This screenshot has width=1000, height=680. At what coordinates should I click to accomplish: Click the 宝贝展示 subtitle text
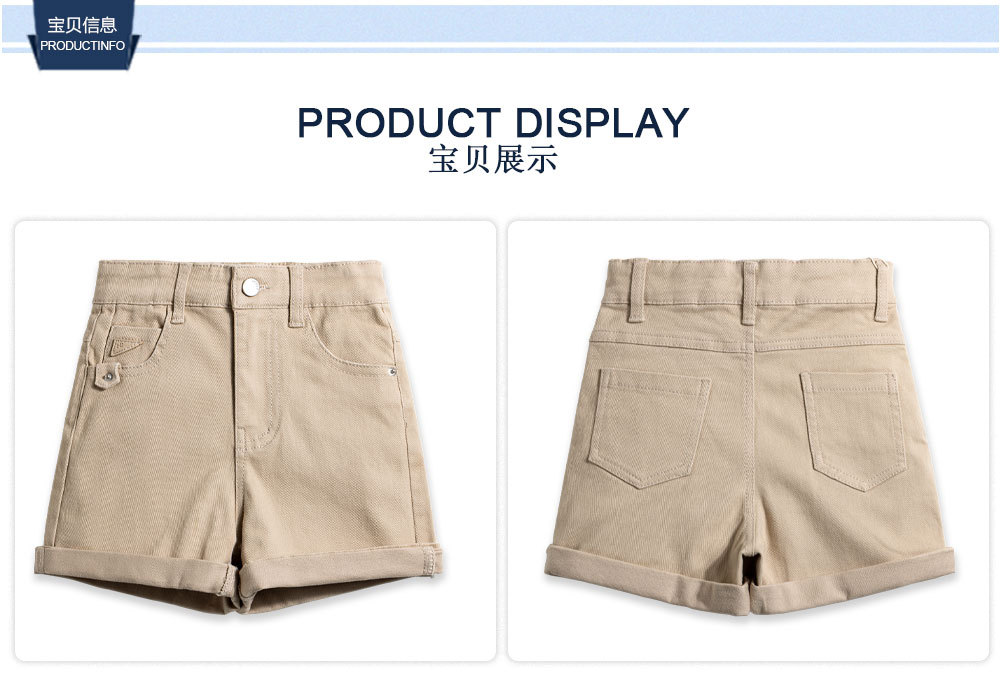pos(493,159)
